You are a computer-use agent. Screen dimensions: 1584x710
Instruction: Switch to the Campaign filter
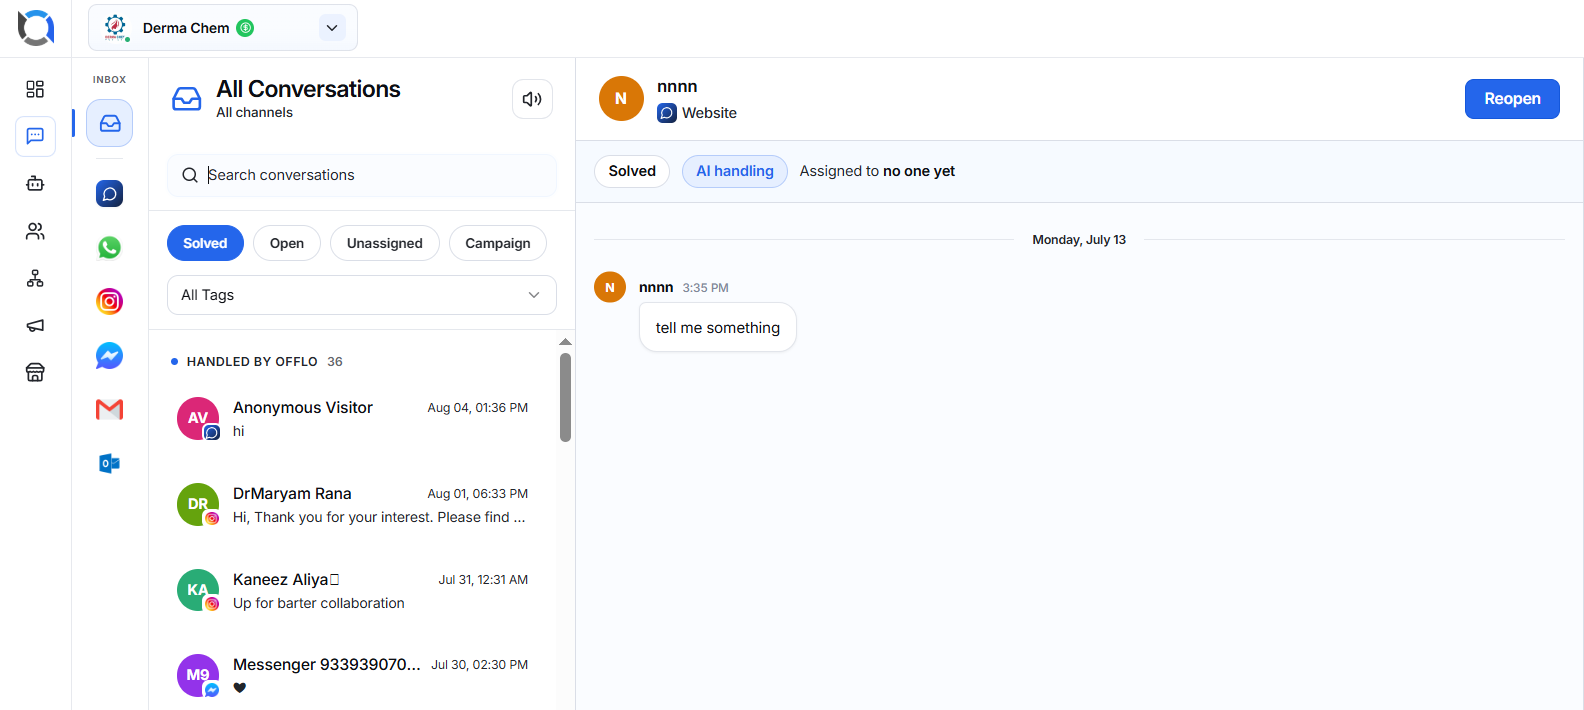[x=498, y=243]
